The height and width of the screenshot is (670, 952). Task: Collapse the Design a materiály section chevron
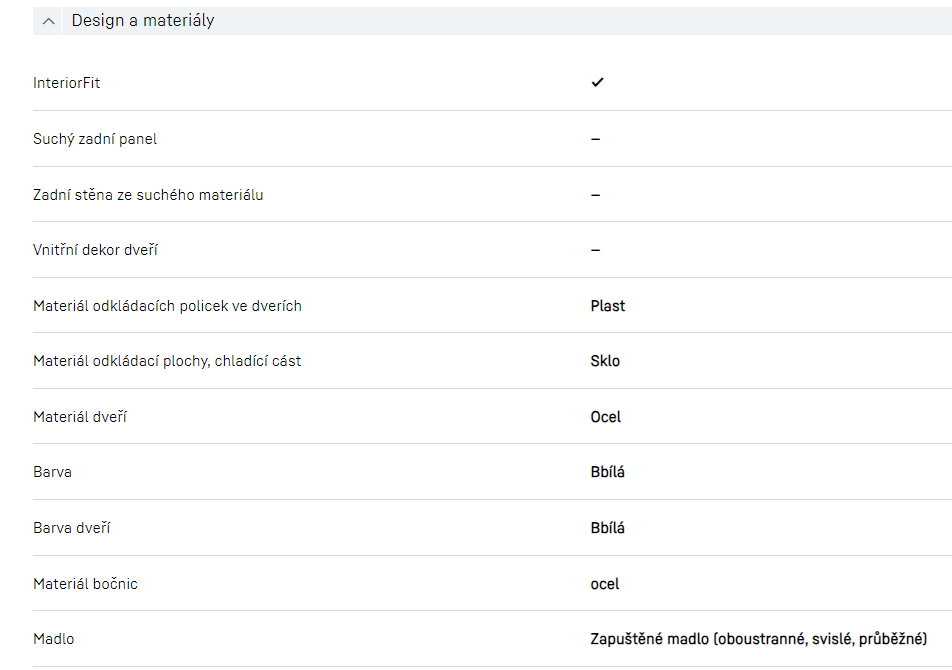[48, 21]
